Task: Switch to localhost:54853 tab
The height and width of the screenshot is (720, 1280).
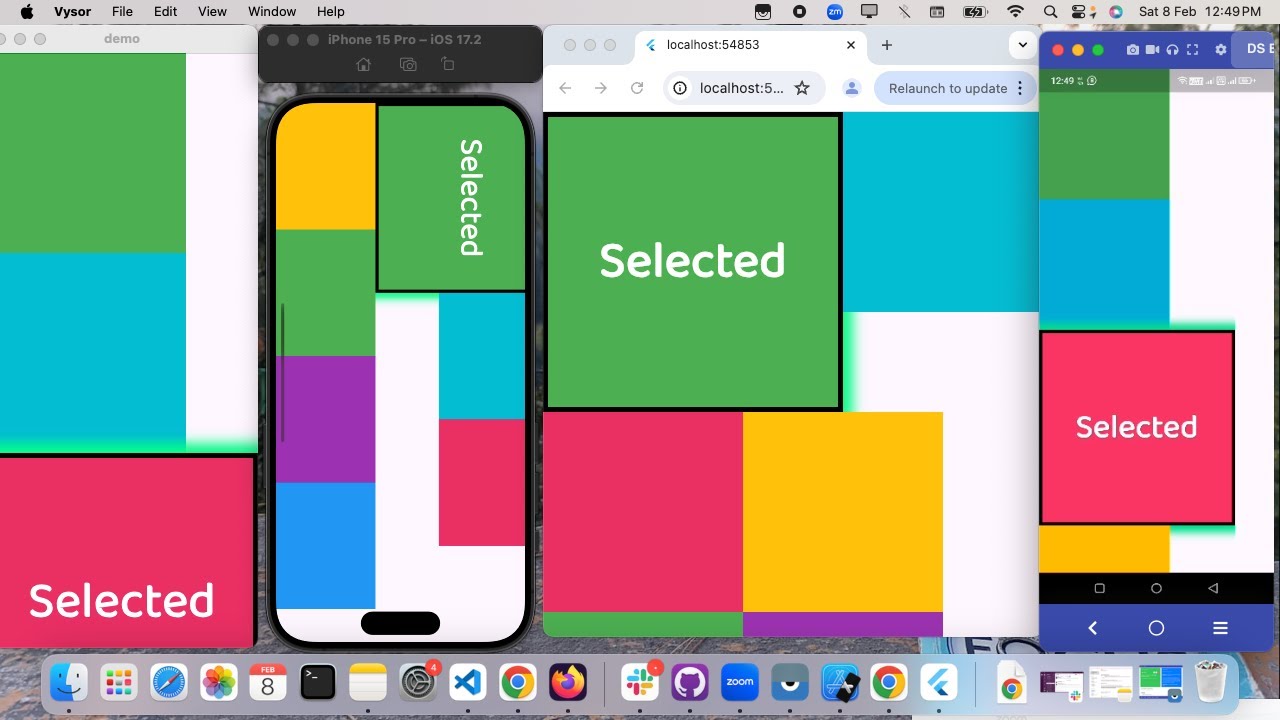Action: (x=750, y=45)
